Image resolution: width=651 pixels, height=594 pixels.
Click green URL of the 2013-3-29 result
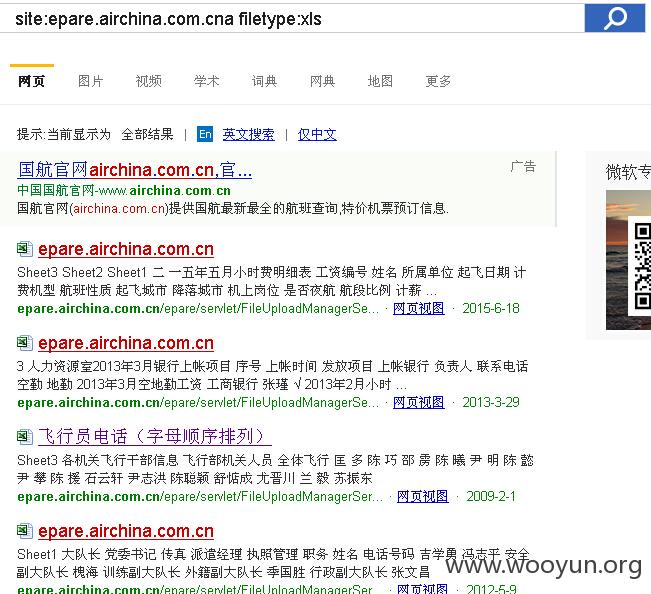tap(198, 402)
